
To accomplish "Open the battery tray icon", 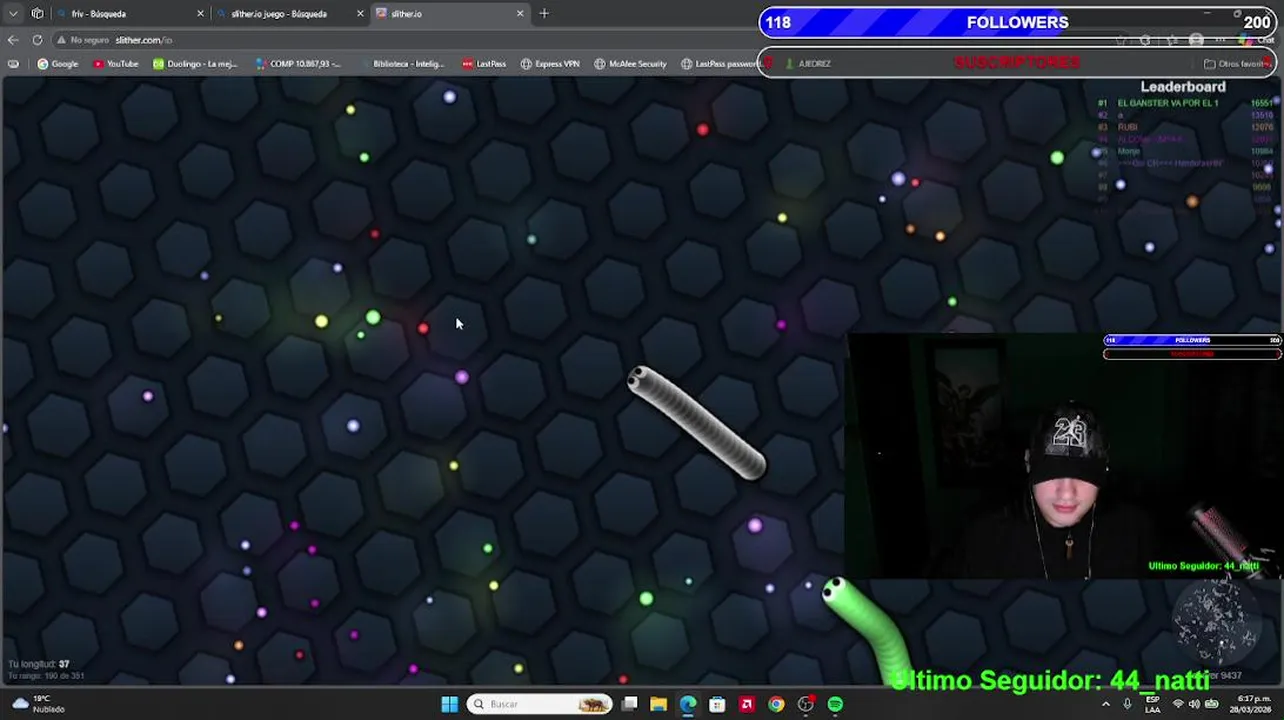I will coord(1212,704).
